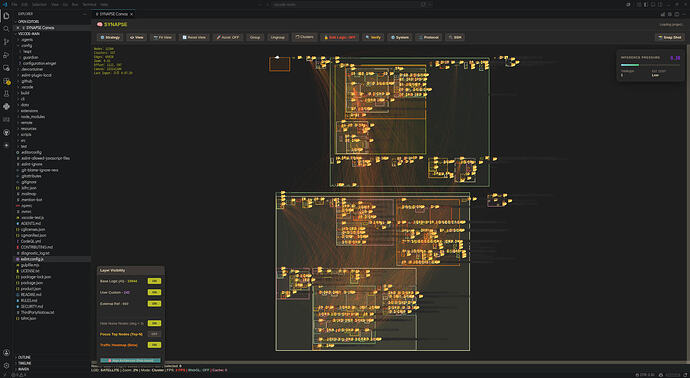This screenshot has height=378, width=690.
Task: Toggle User Custom layer ON switch
Action: coord(154,292)
